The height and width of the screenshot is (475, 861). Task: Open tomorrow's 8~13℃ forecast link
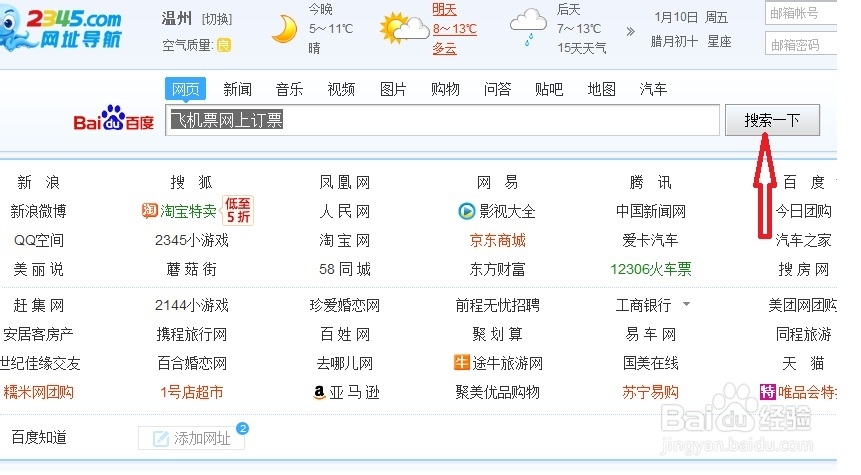tap(455, 29)
